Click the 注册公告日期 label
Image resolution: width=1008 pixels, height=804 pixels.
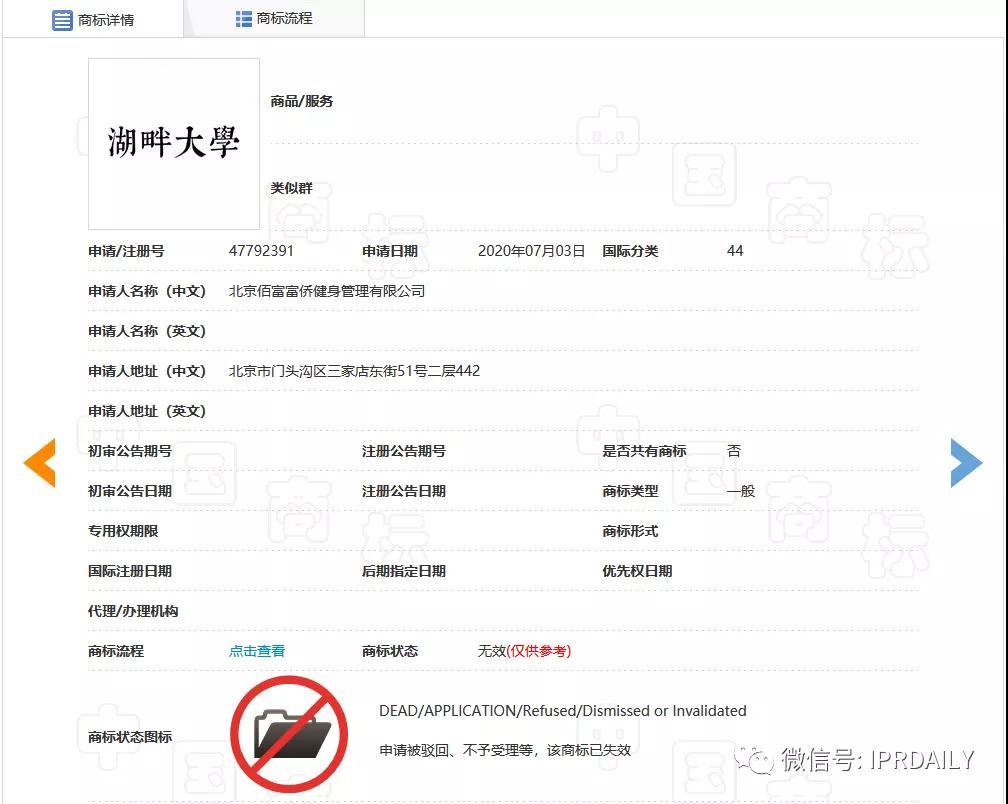point(404,491)
